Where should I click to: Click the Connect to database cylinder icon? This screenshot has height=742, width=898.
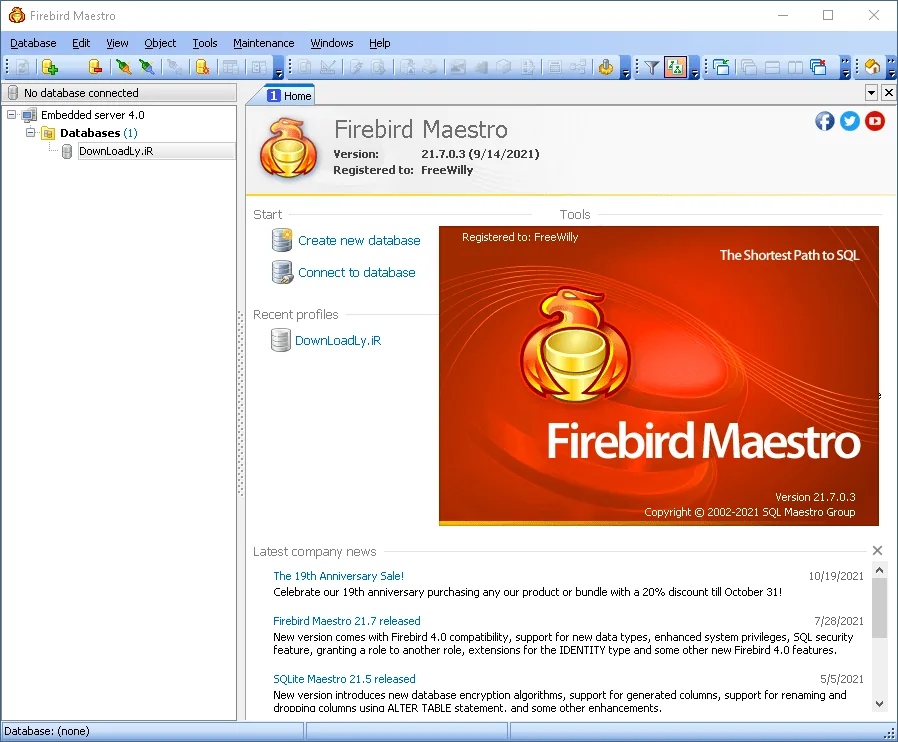[x=282, y=273]
